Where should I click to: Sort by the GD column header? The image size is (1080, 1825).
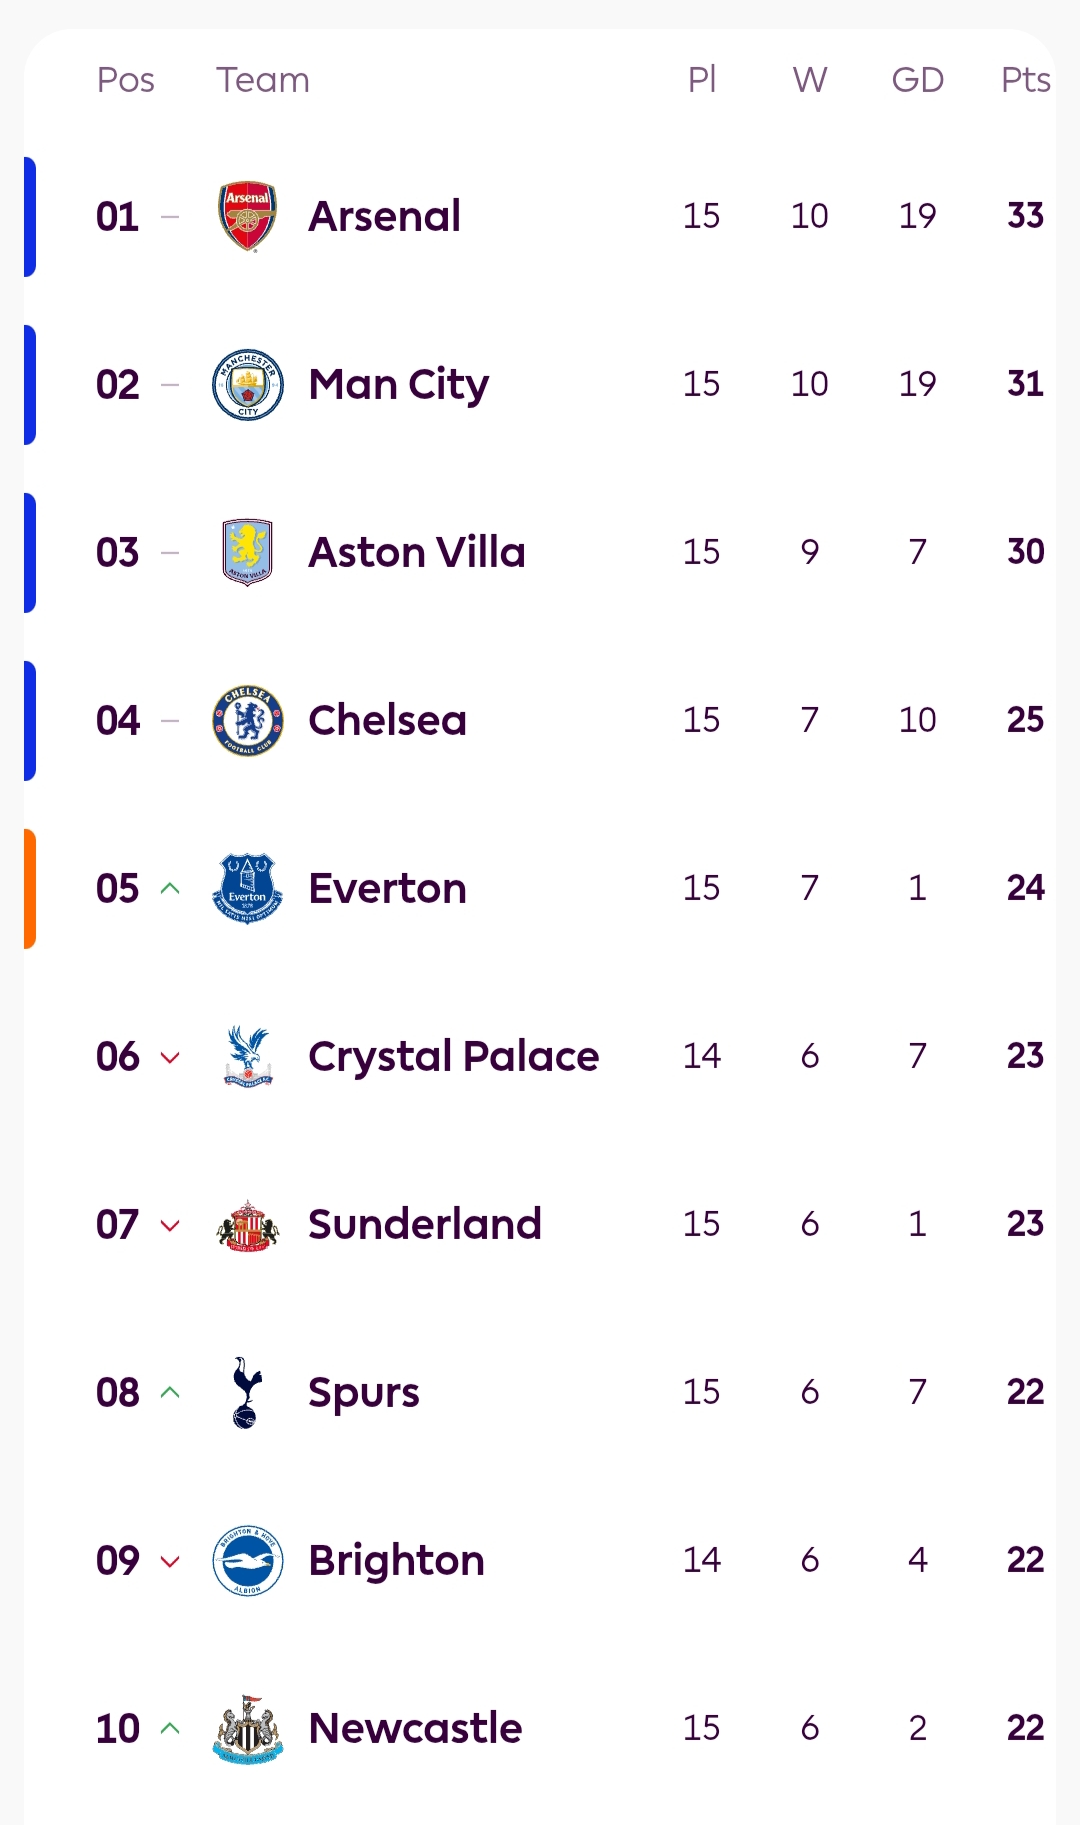point(917,80)
